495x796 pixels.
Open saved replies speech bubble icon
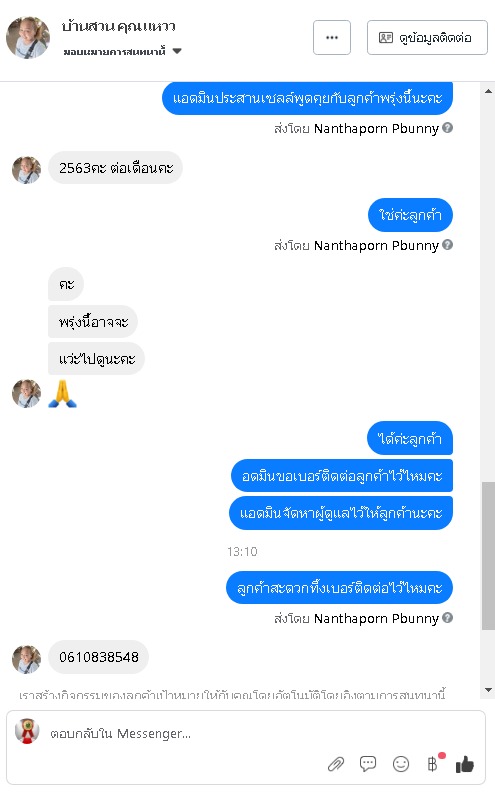click(368, 763)
